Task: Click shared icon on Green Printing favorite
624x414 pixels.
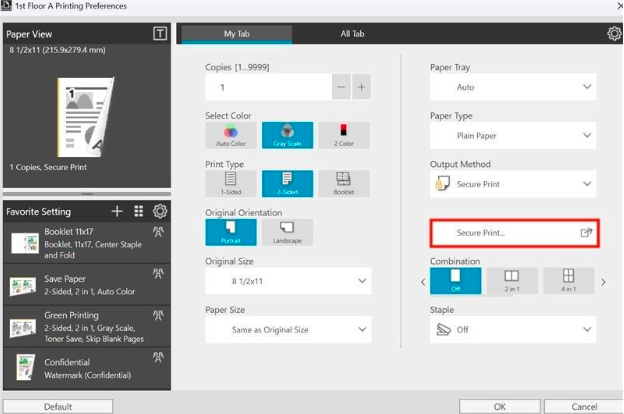Action: tap(158, 316)
